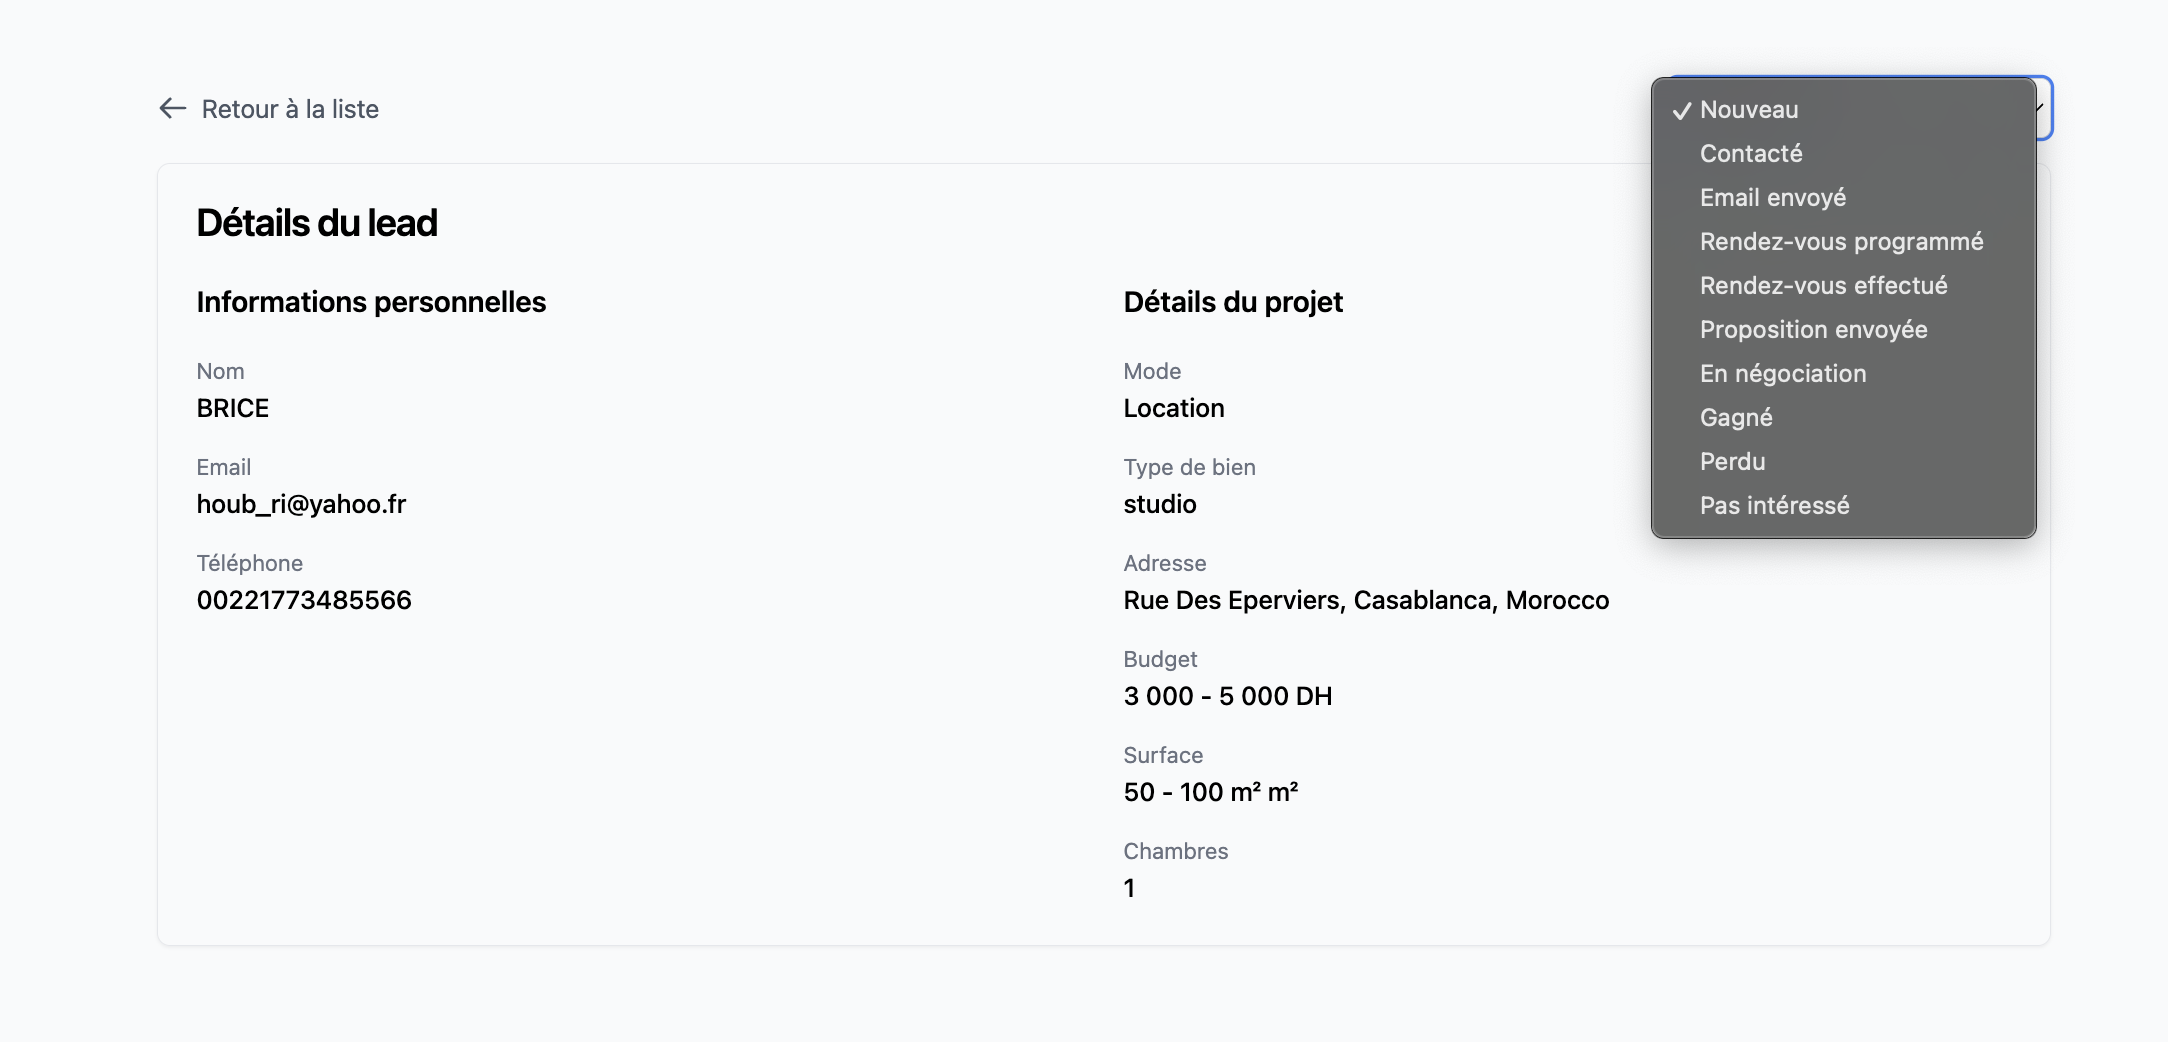This screenshot has height=1042, width=2168.
Task: Select the "Pas intéressé" option
Action: click(1774, 506)
